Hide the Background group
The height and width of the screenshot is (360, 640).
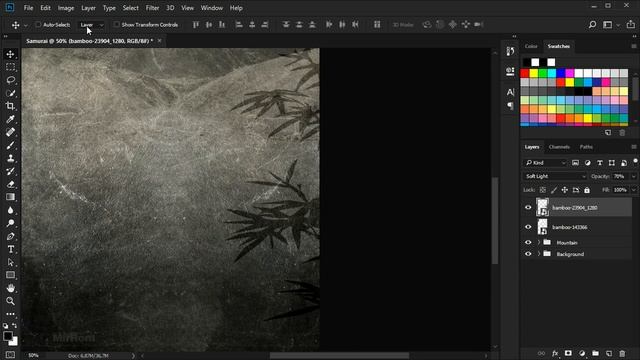(528, 254)
